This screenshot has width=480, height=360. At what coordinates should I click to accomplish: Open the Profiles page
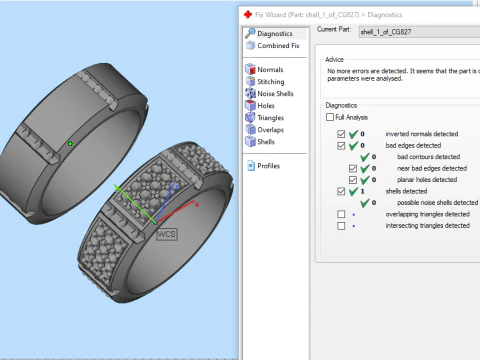(x=268, y=165)
